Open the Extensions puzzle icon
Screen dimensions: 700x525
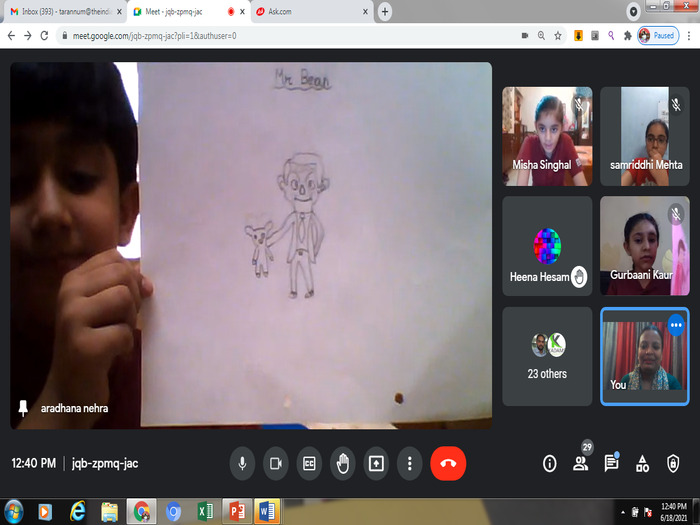pyautogui.click(x=628, y=36)
